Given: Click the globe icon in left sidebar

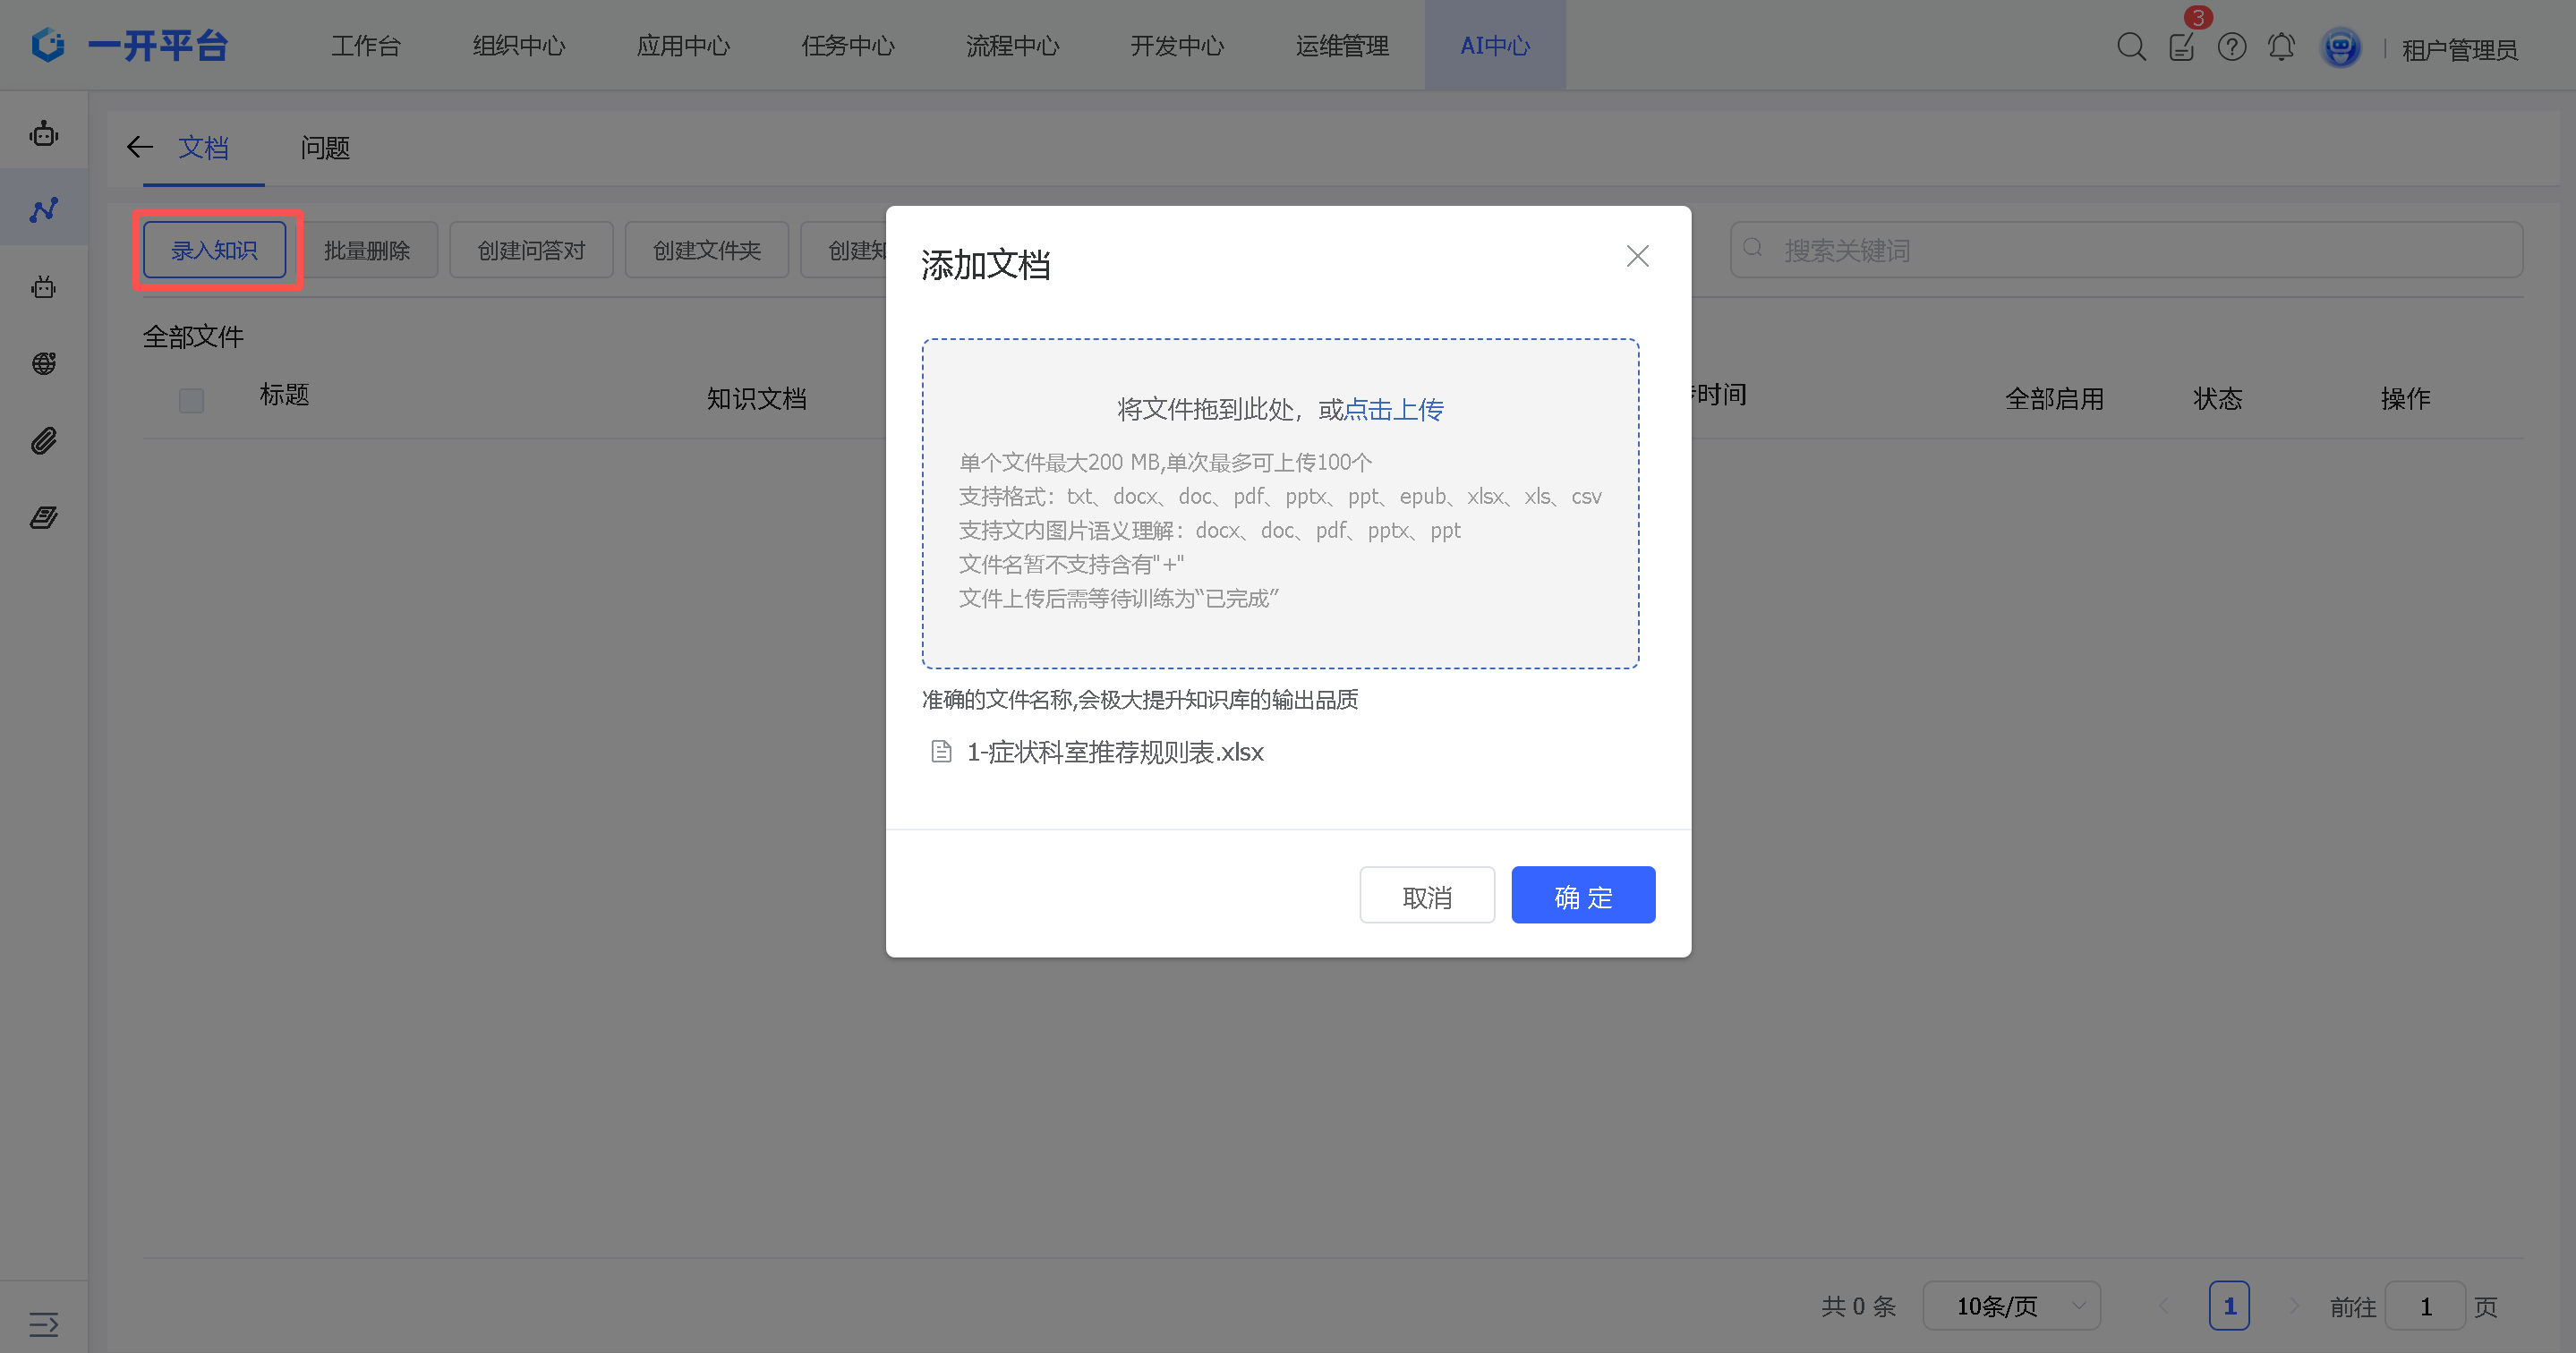Looking at the screenshot, I should 43,364.
